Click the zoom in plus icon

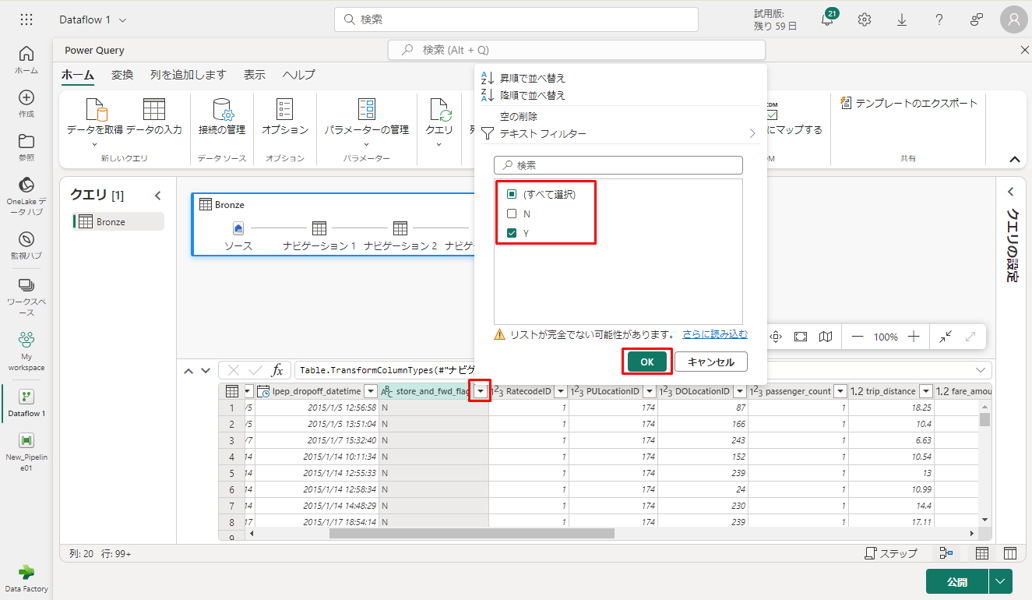pos(913,337)
